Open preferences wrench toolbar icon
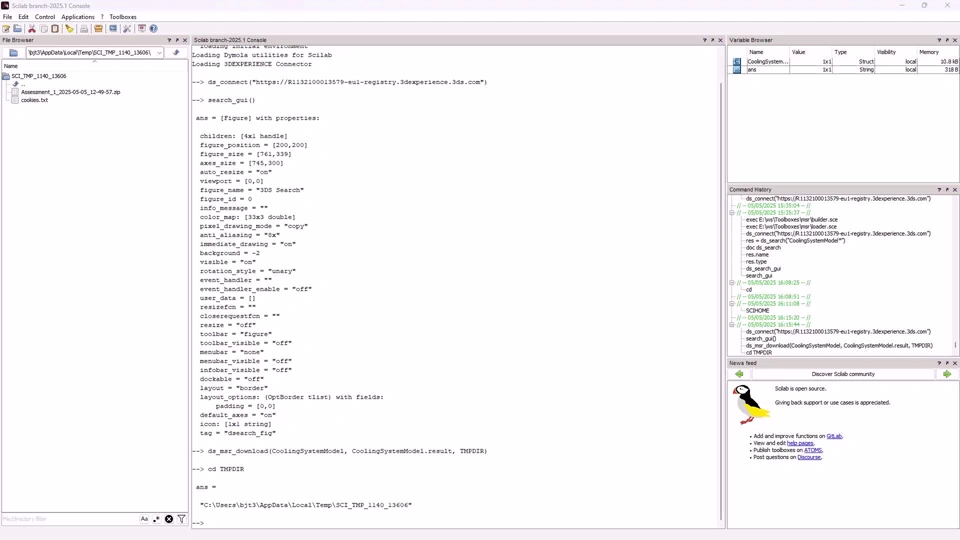This screenshot has height=540, width=960. pos(127,29)
